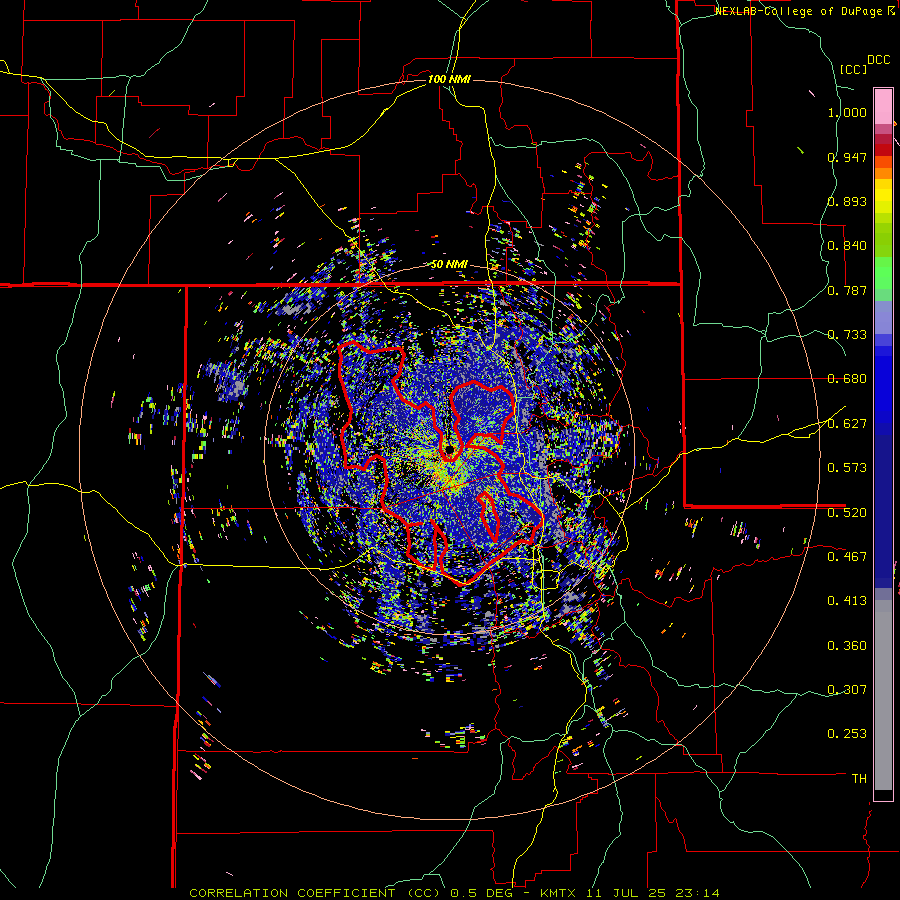900x900 pixels.
Task: Click the 0.573 scale value
Action: click(x=847, y=468)
